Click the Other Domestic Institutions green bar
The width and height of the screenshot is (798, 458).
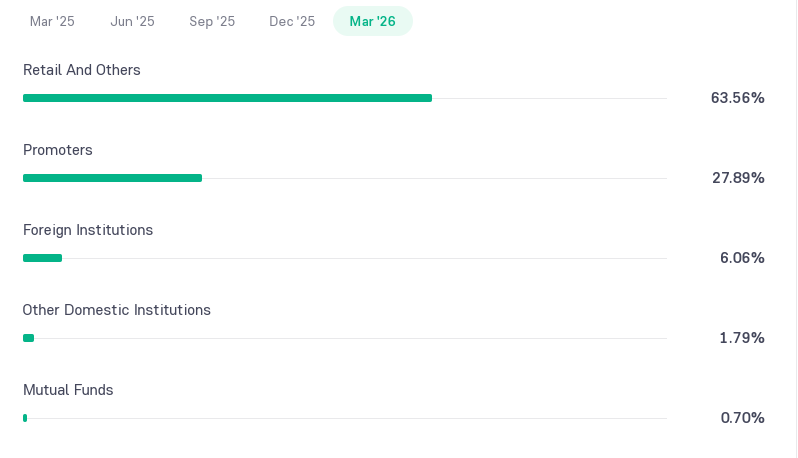coord(28,338)
